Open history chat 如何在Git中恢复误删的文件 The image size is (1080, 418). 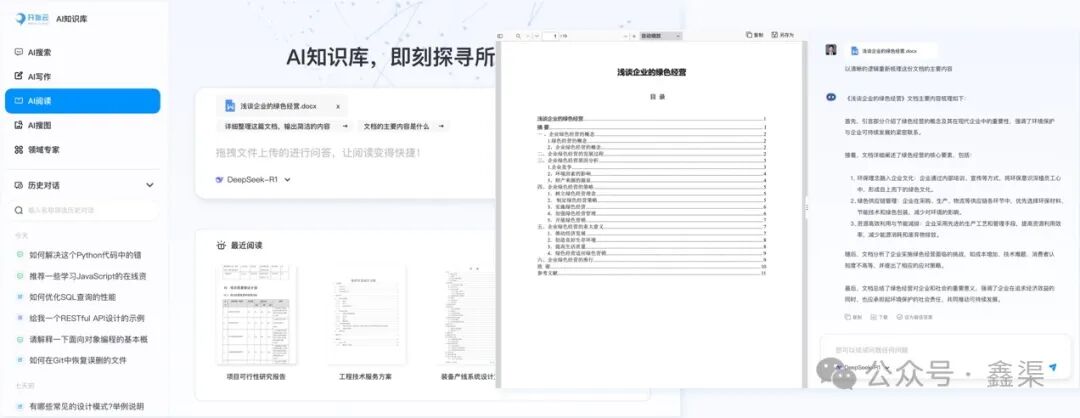[x=78, y=360]
